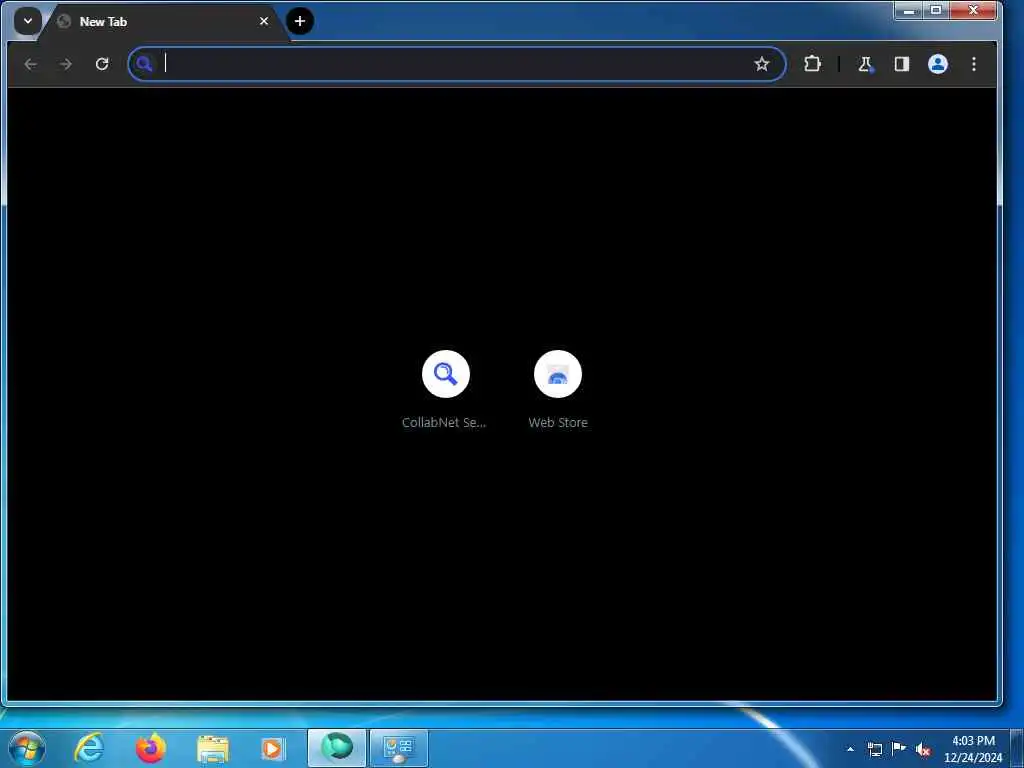1024x768 pixels.
Task: Click the muted volume tray icon
Action: point(923,750)
